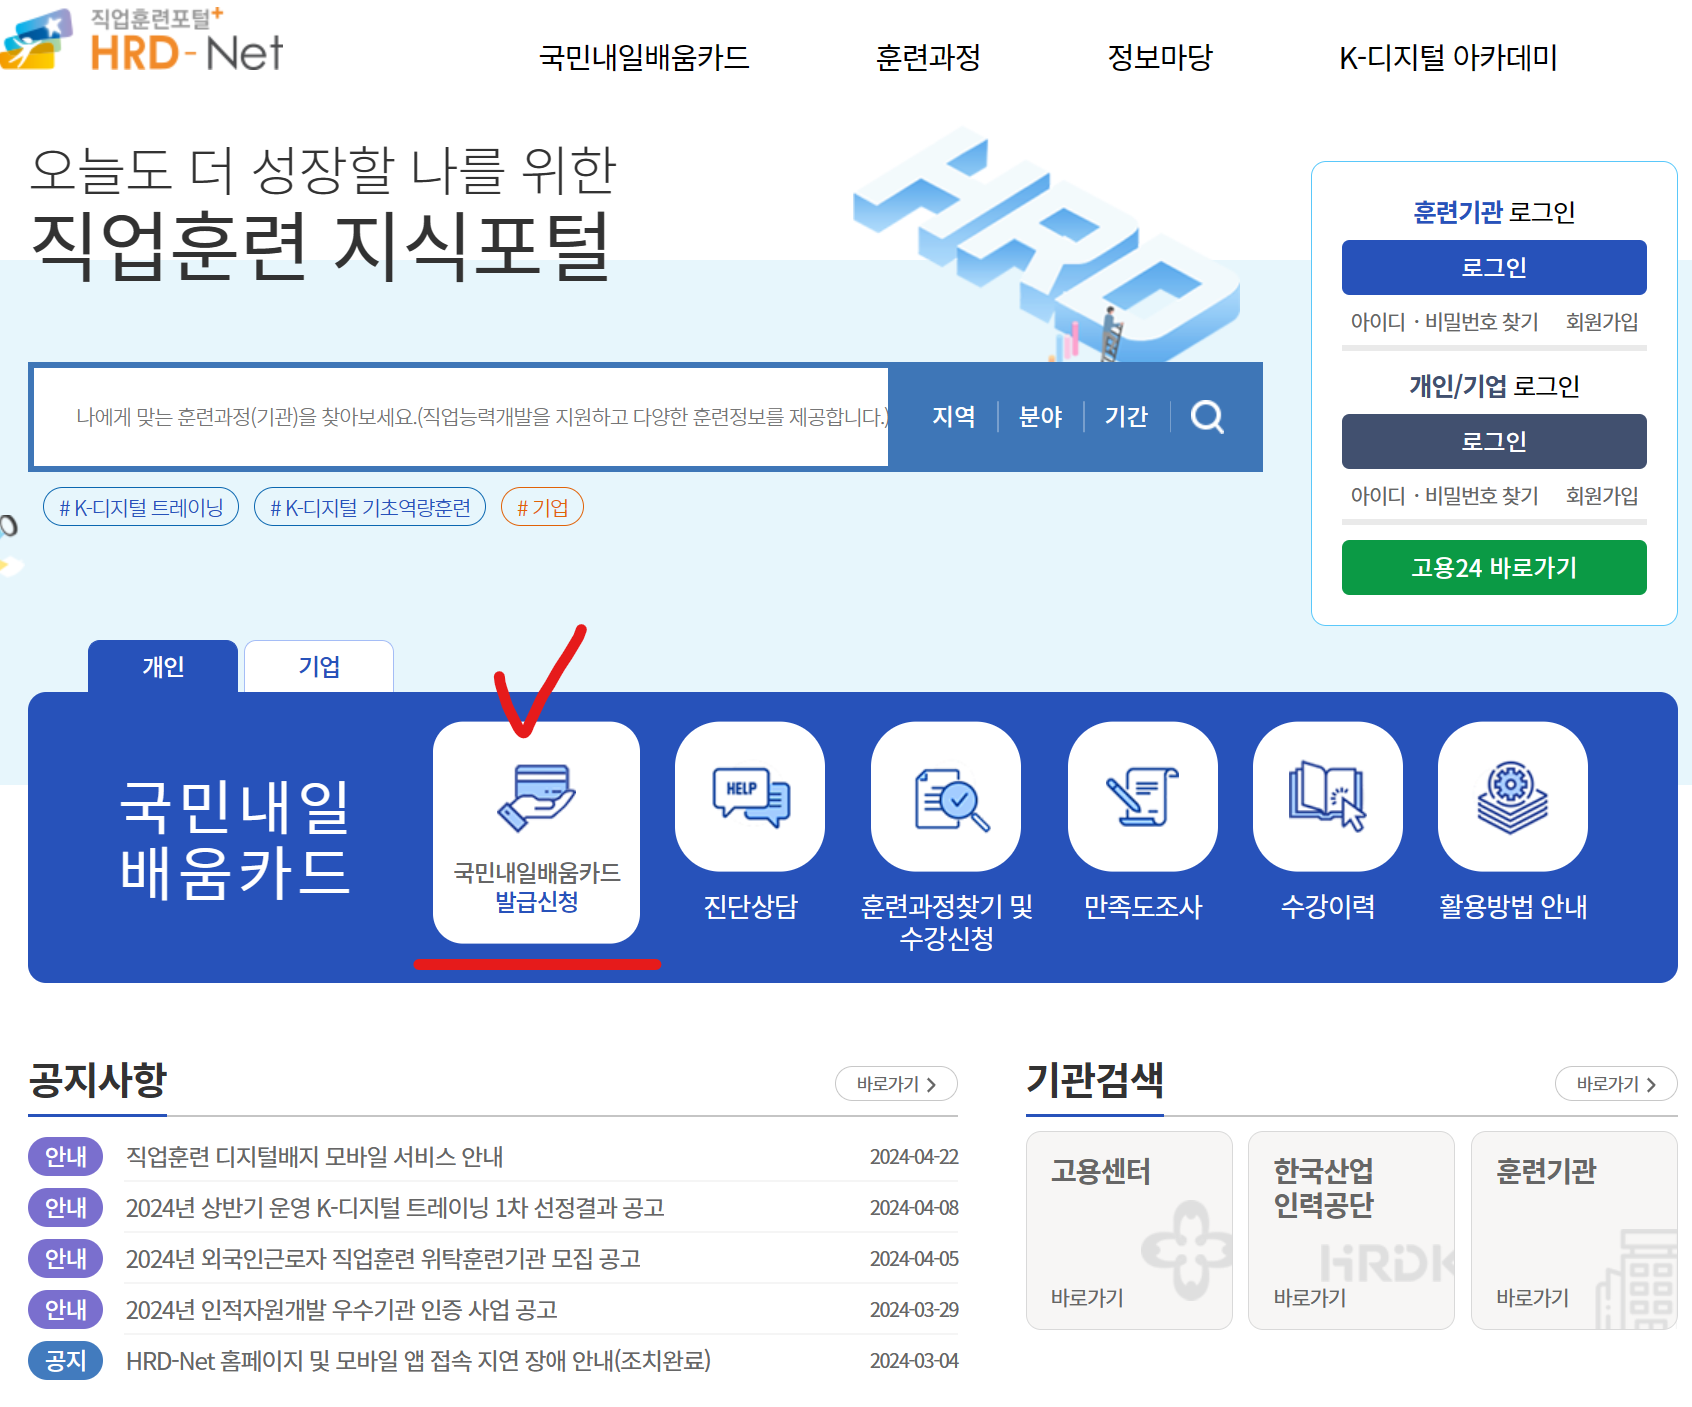Open 훈련과정찾기 및 수강신청 icon

click(x=946, y=797)
